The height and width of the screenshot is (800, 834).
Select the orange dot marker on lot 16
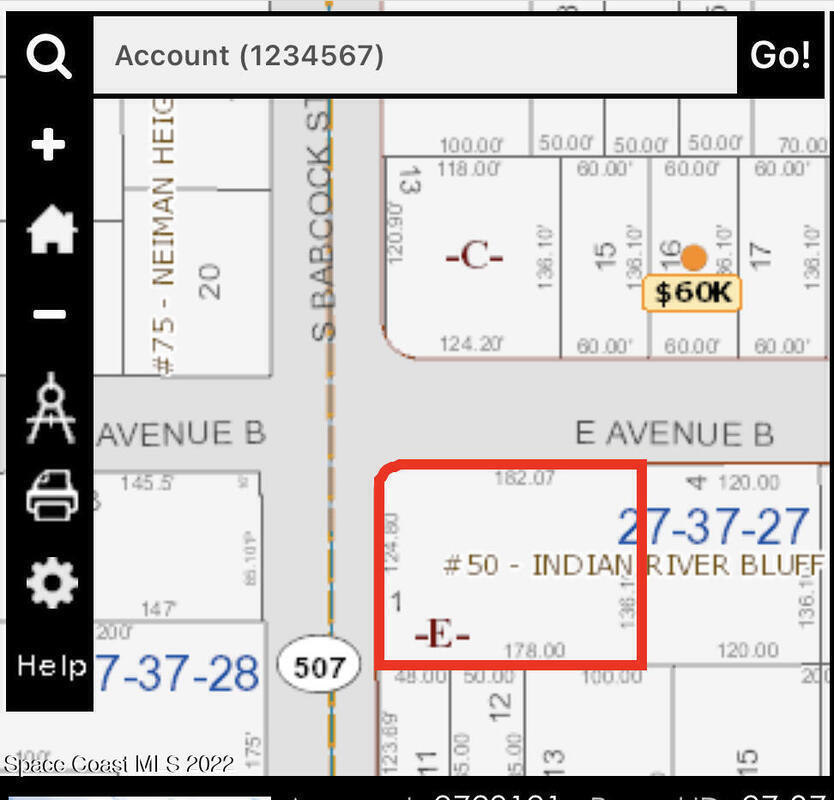[x=693, y=258]
